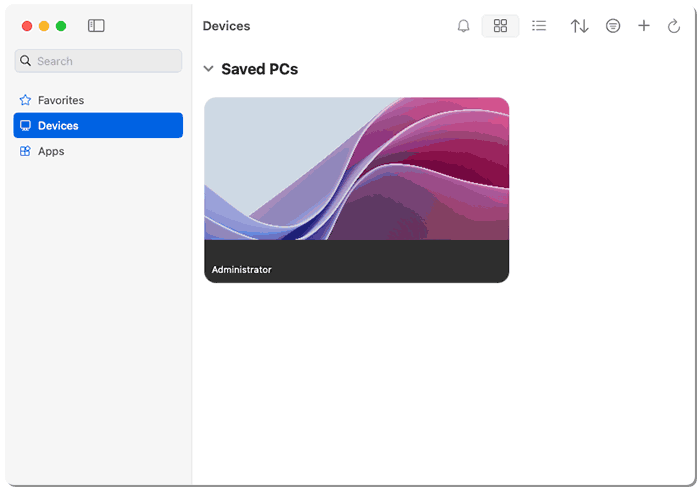700x490 pixels.
Task: Open the Administrator PC wallpaper thumbnail
Action: (x=356, y=168)
